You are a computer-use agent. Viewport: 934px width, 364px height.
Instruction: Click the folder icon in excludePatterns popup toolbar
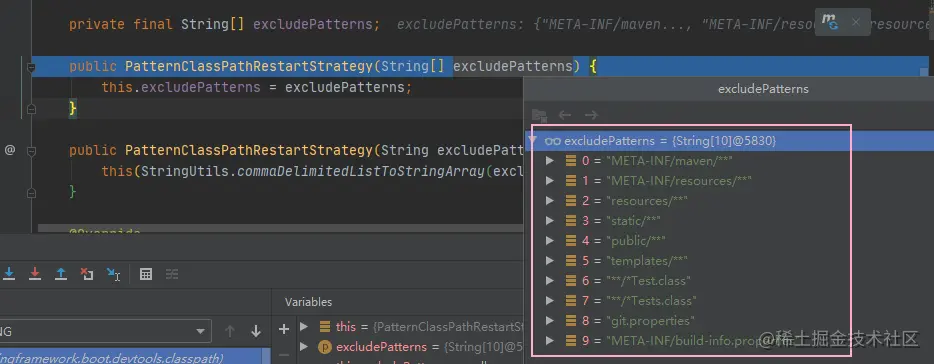point(540,115)
